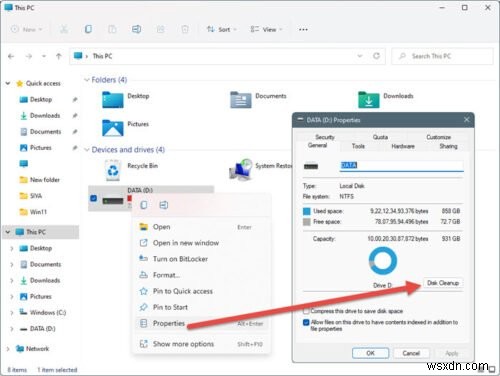This screenshot has height=376, width=500.
Task: Click Cancel in the Properties dialog
Action: [x=411, y=353]
